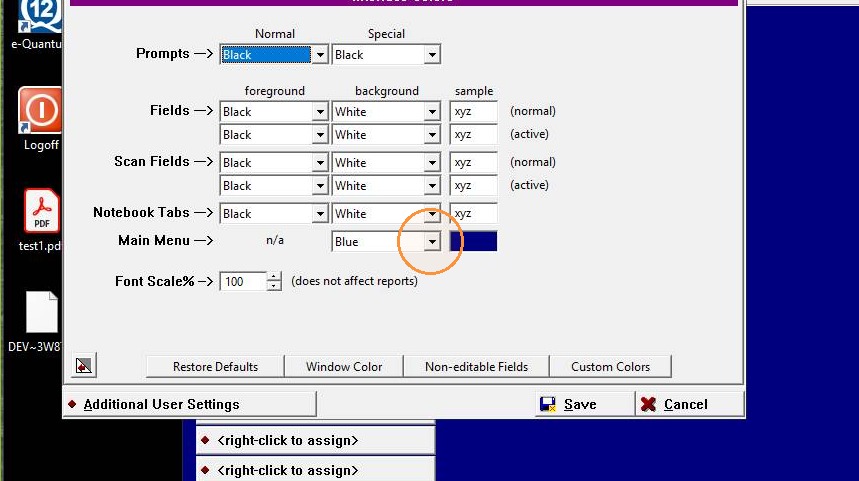
Task: Open Additional User Settings
Action: 190,404
